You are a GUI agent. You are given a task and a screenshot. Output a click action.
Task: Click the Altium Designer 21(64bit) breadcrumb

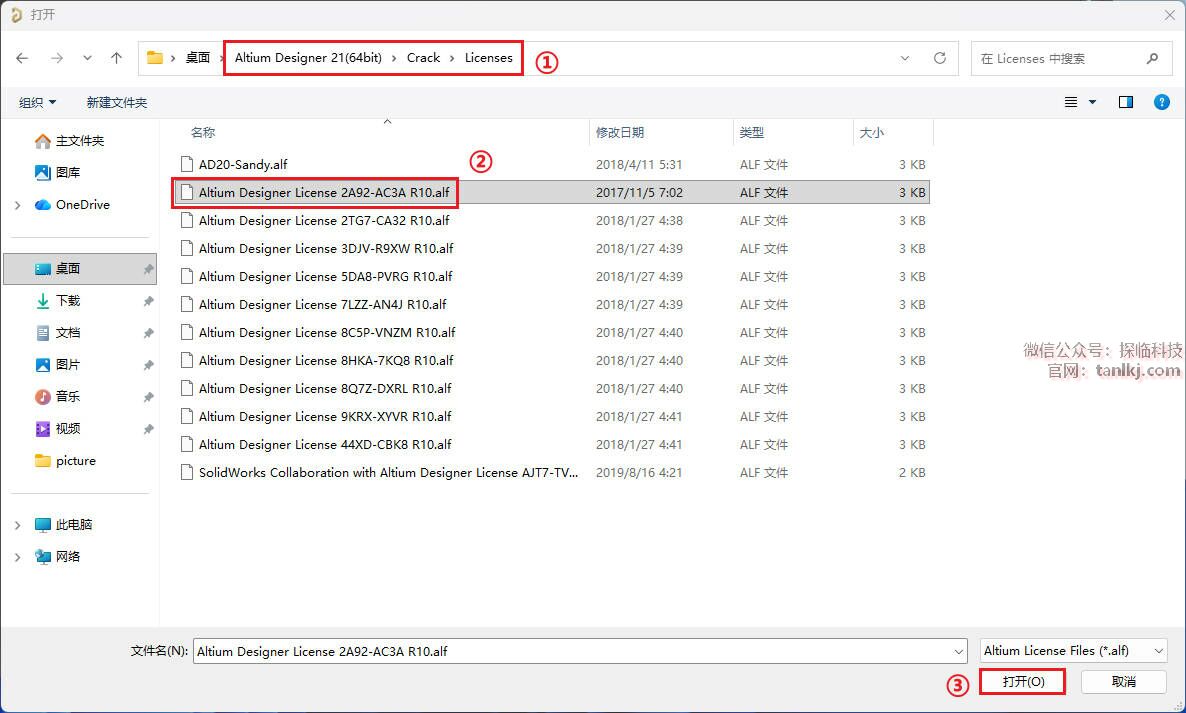point(308,57)
